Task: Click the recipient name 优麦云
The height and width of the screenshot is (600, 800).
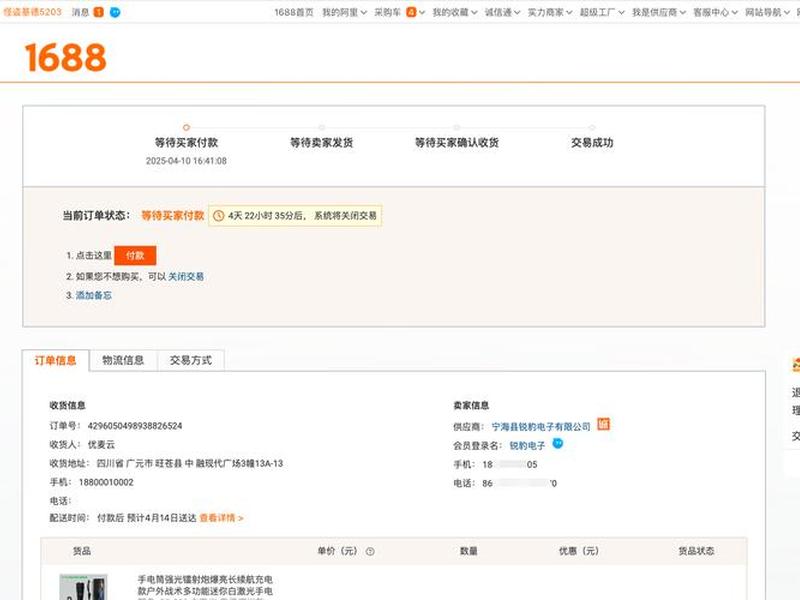Action: (101, 445)
